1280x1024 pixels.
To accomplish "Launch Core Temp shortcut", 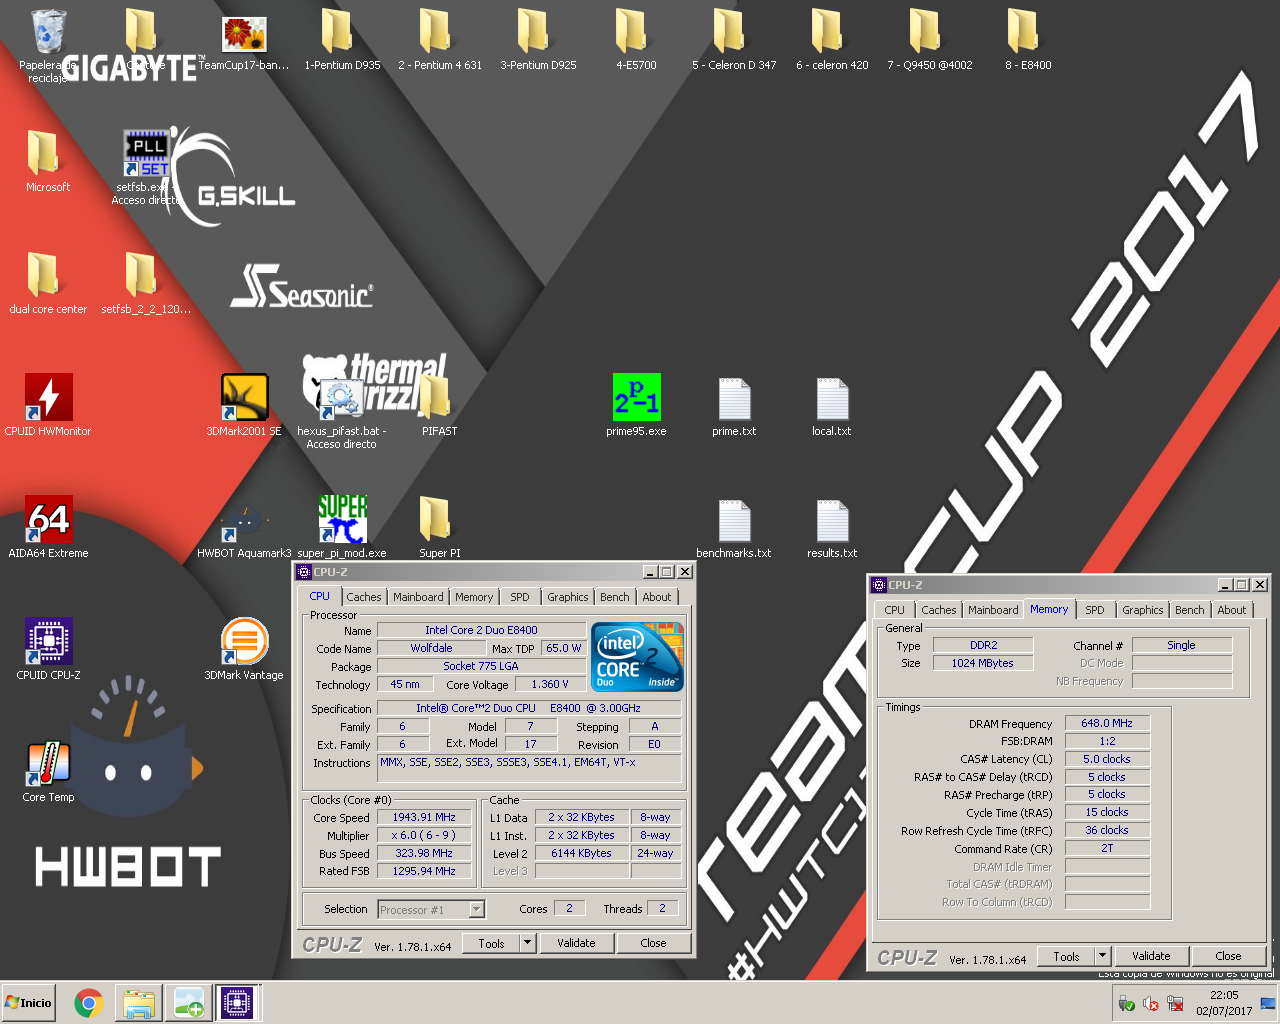I will pos(48,763).
